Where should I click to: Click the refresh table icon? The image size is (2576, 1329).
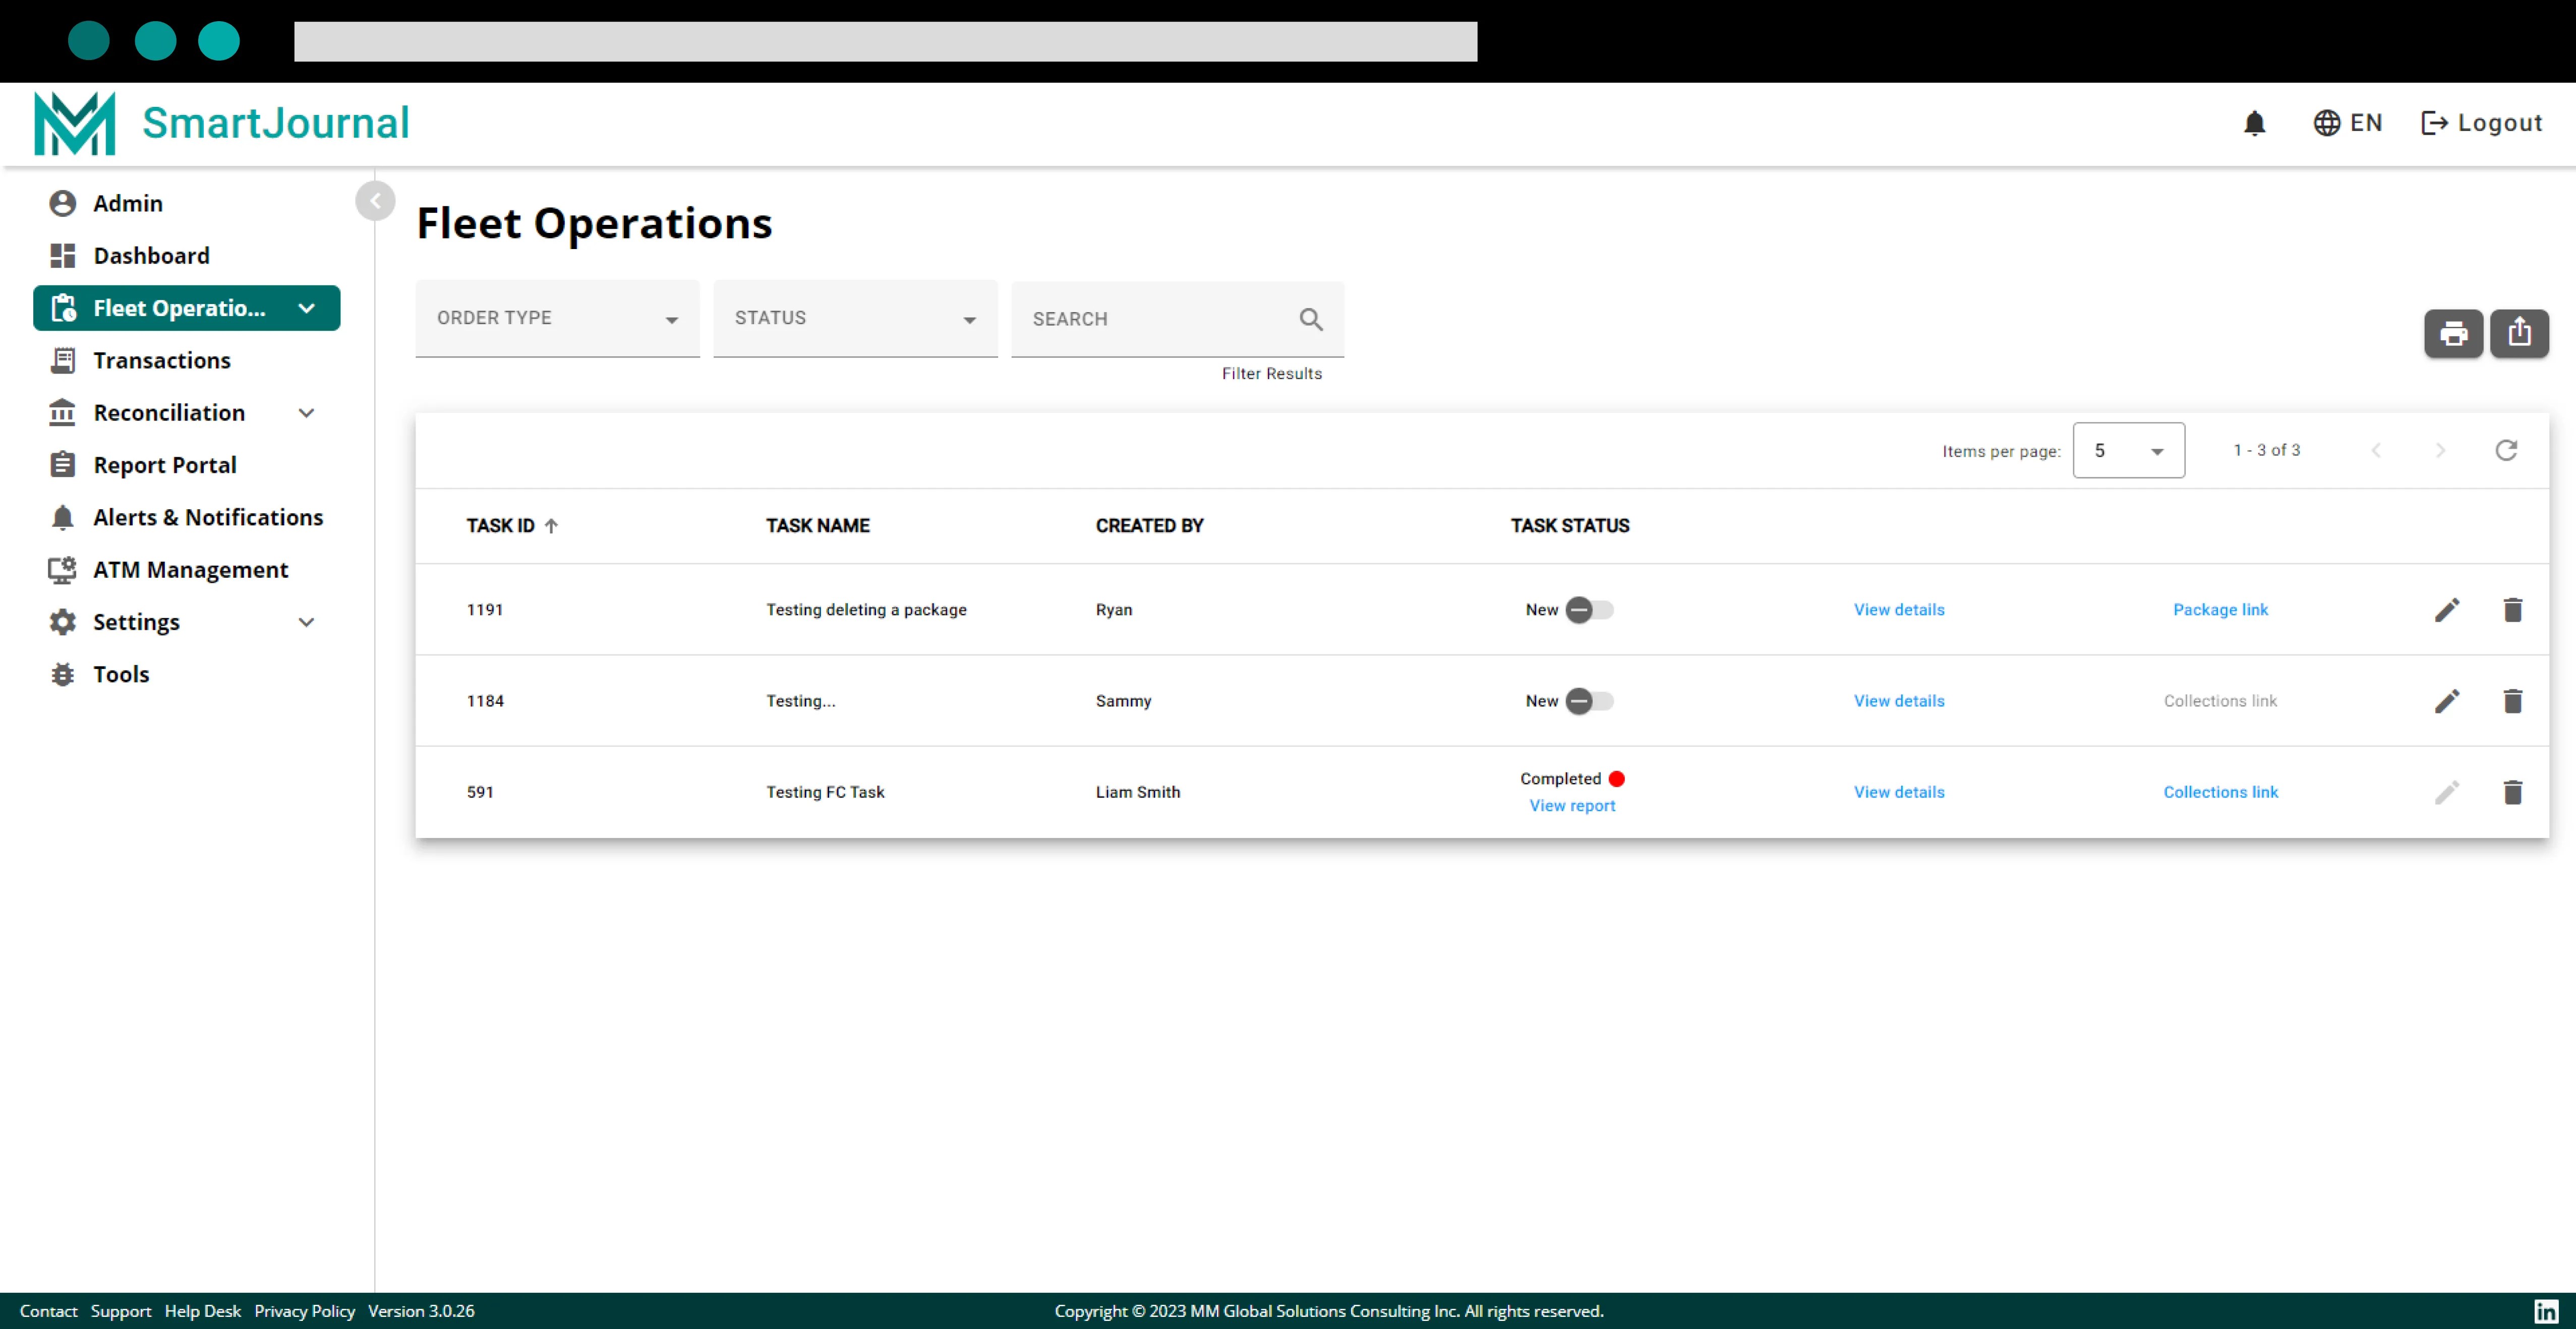point(2506,450)
